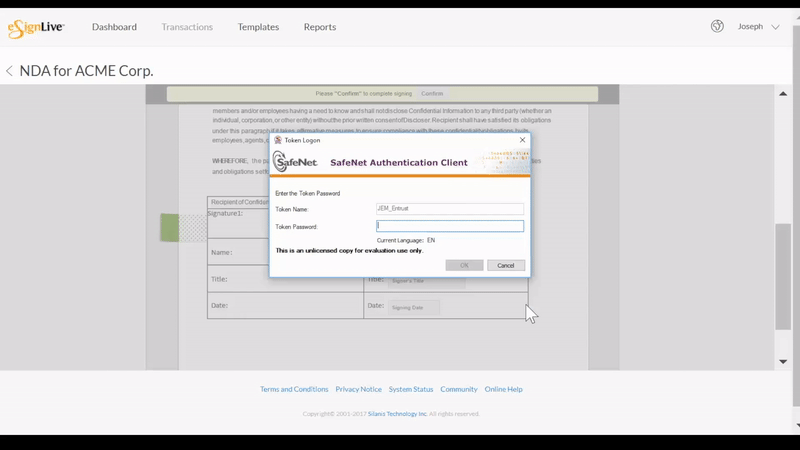Click the Signer's Title field
The width and height of the screenshot is (800, 450).
pos(427,281)
